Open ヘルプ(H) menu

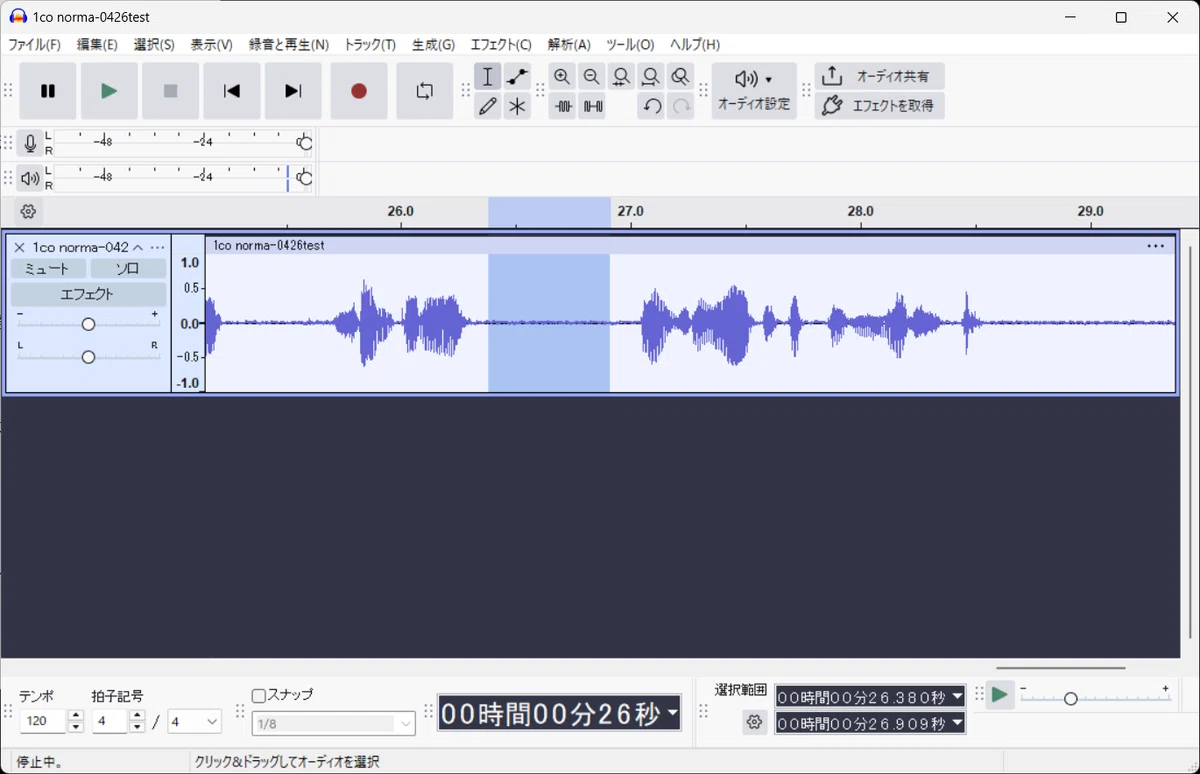695,45
